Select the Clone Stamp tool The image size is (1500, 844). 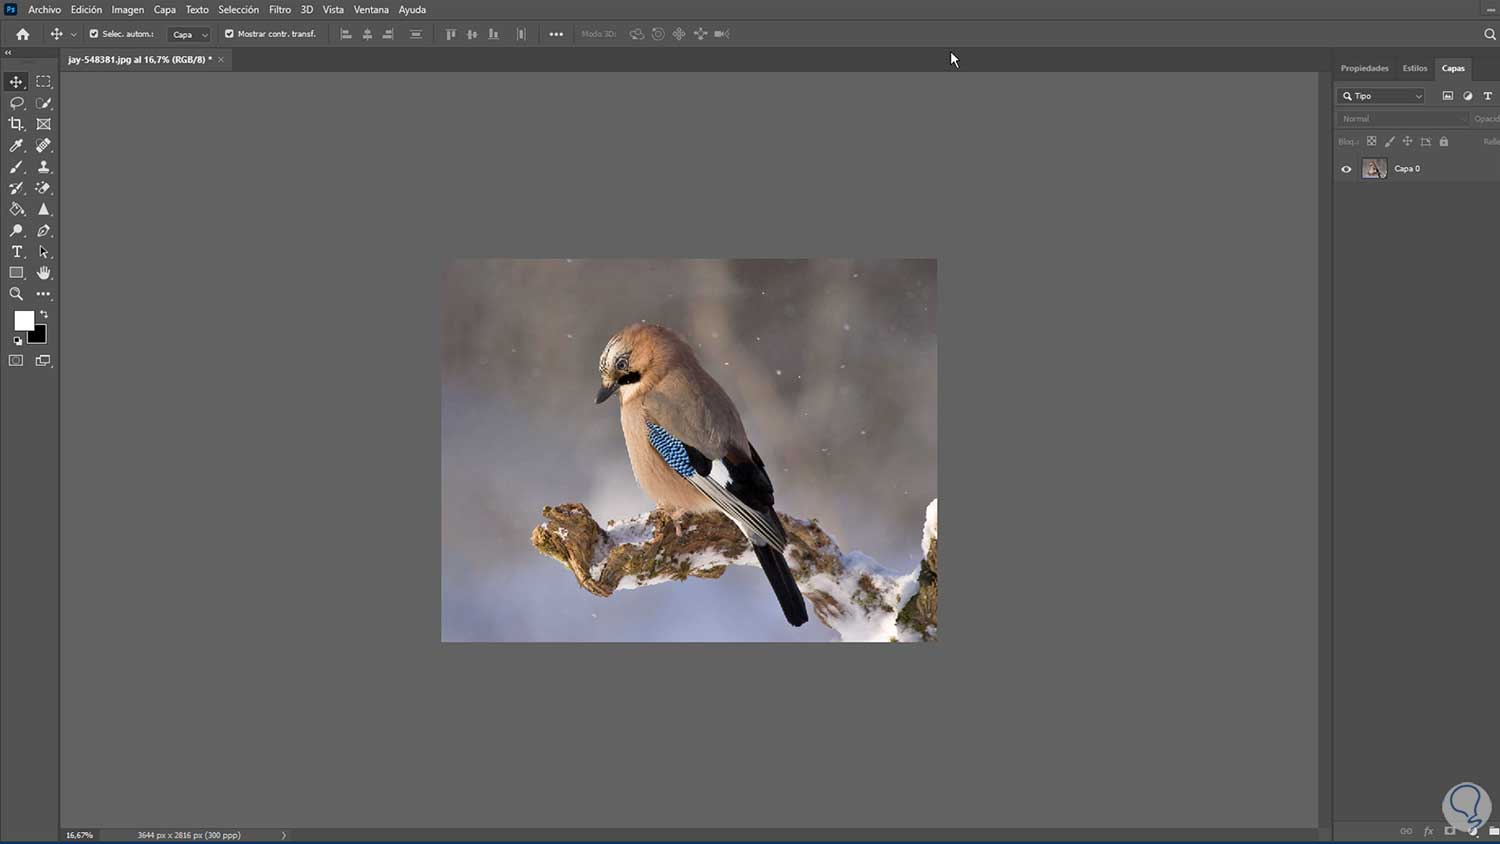click(43, 167)
